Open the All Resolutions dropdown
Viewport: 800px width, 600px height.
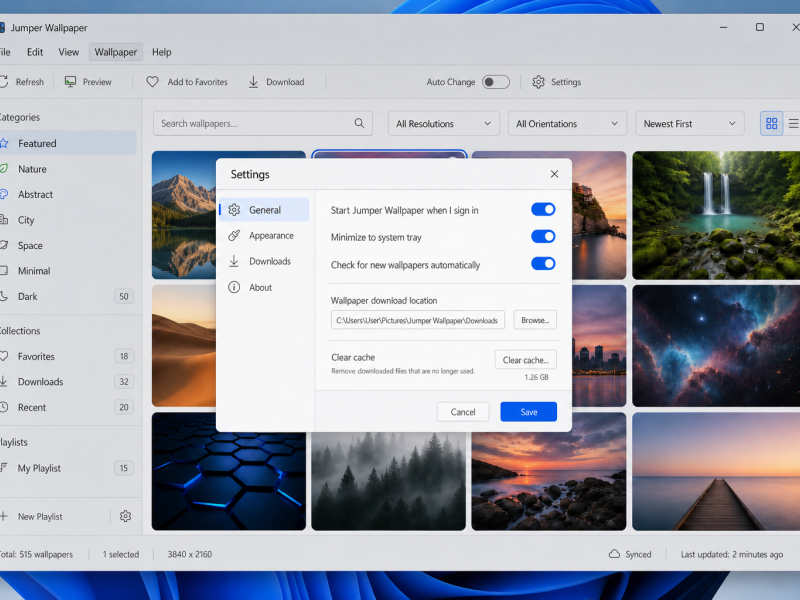[x=444, y=123]
